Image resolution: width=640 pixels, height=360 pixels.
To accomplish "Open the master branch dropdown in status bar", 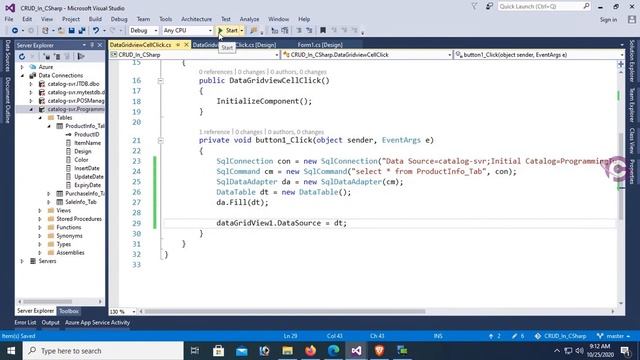I will pyautogui.click(x=613, y=336).
